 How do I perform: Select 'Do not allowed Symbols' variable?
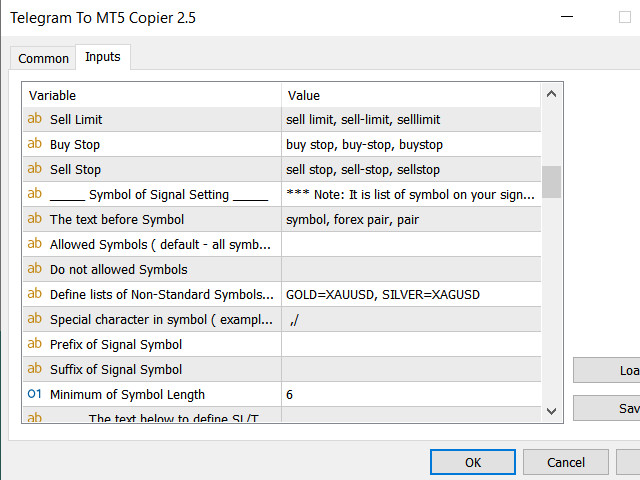pos(118,269)
